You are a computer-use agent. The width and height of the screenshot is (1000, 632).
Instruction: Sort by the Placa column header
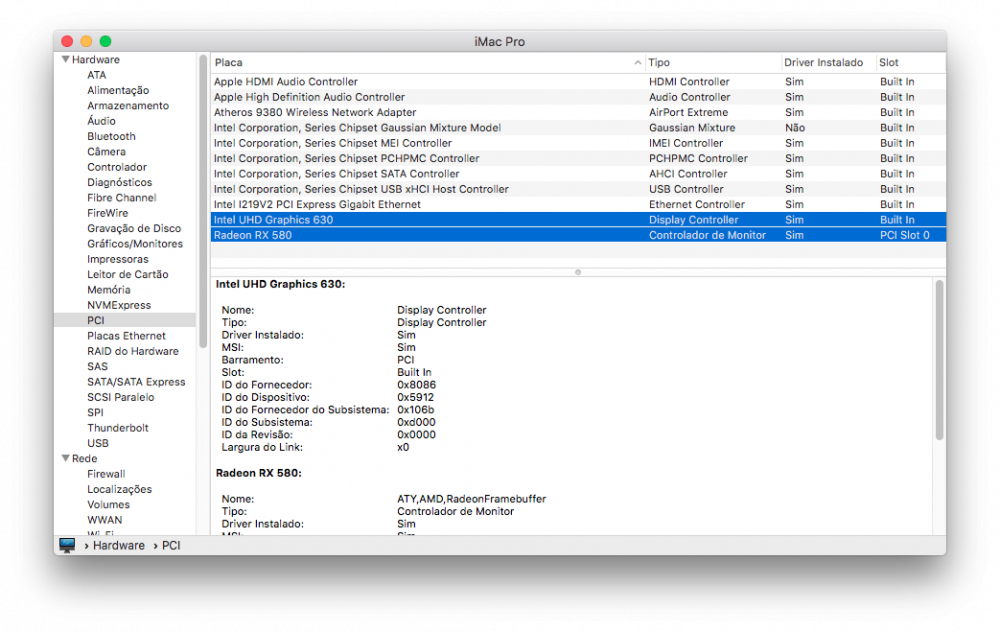click(228, 62)
